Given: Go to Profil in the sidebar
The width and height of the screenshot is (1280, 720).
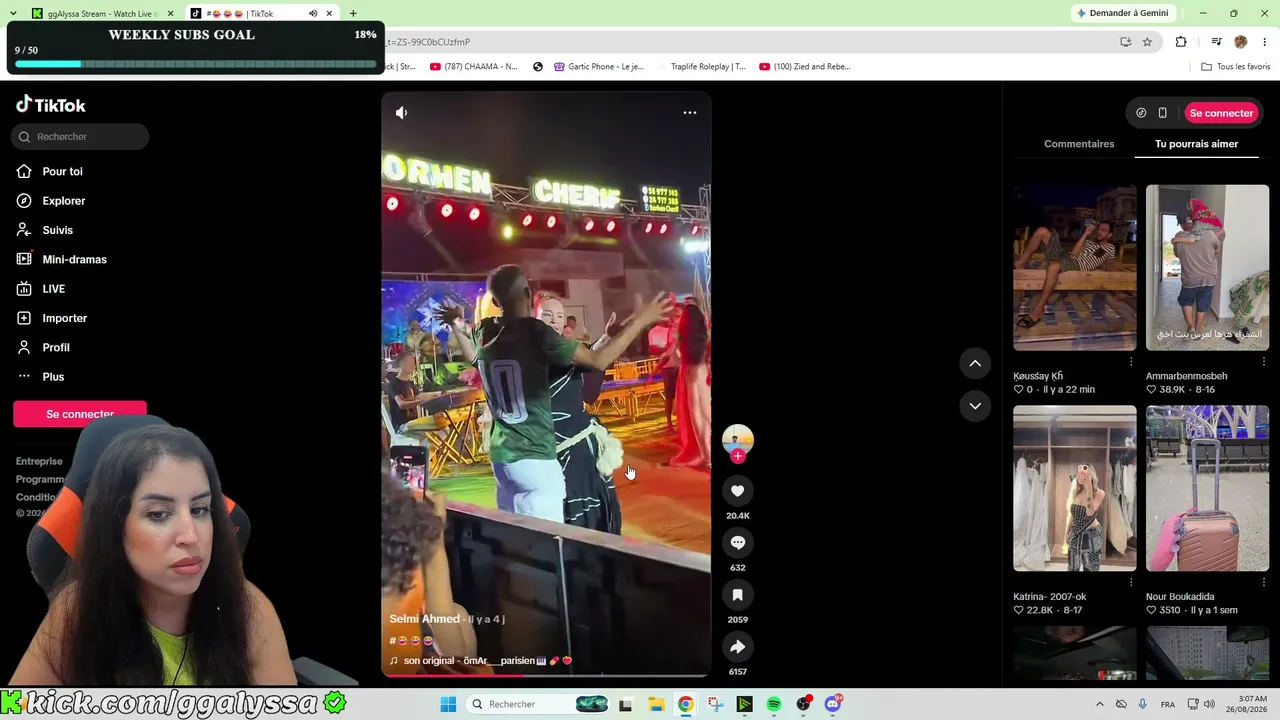Looking at the screenshot, I should (x=56, y=348).
